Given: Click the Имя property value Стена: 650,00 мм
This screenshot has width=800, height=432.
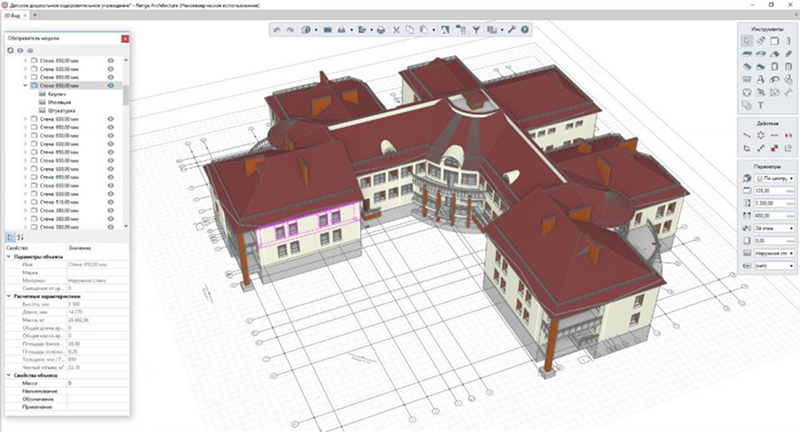Looking at the screenshot, I should click(x=98, y=265).
